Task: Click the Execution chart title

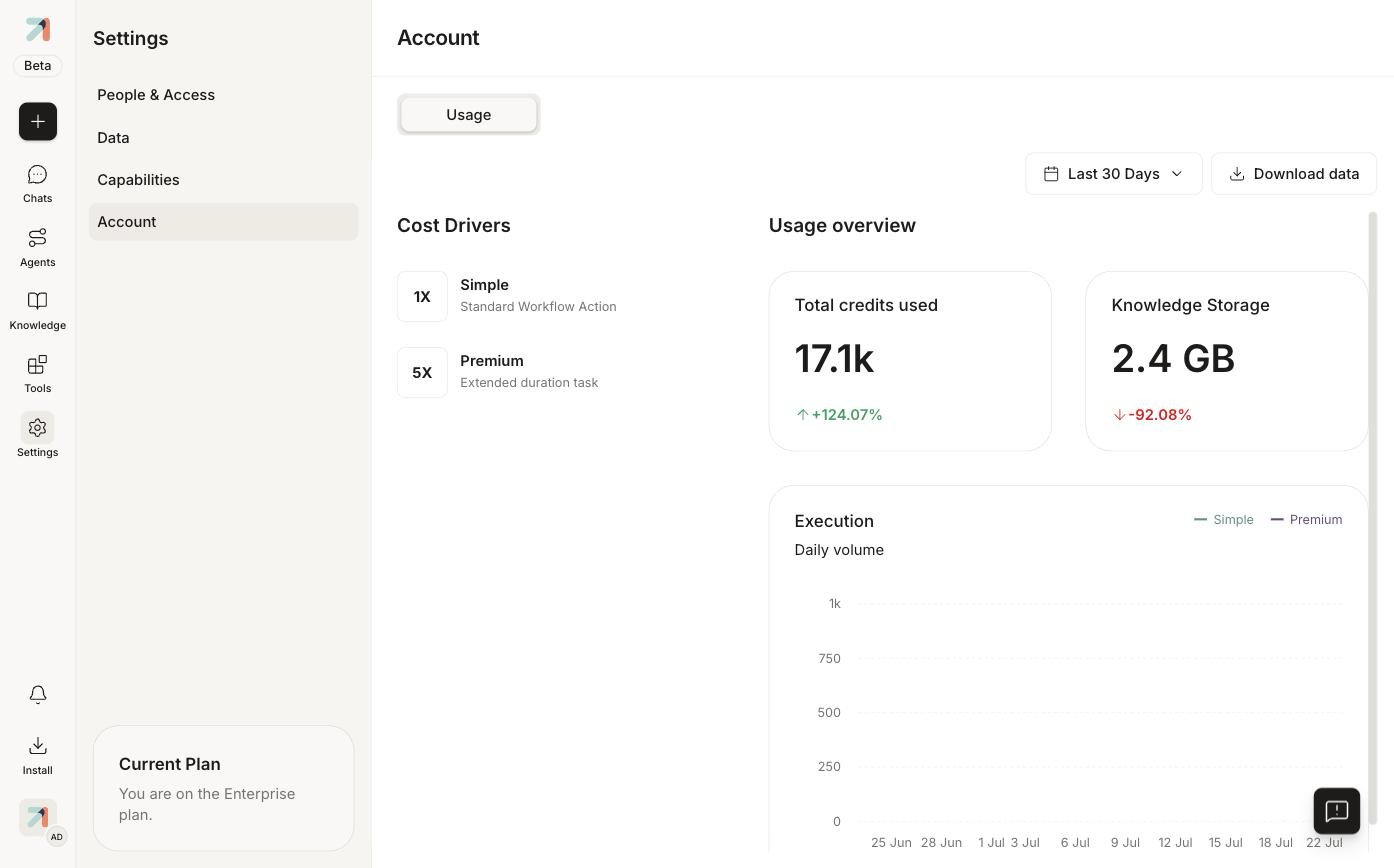Action: (834, 521)
